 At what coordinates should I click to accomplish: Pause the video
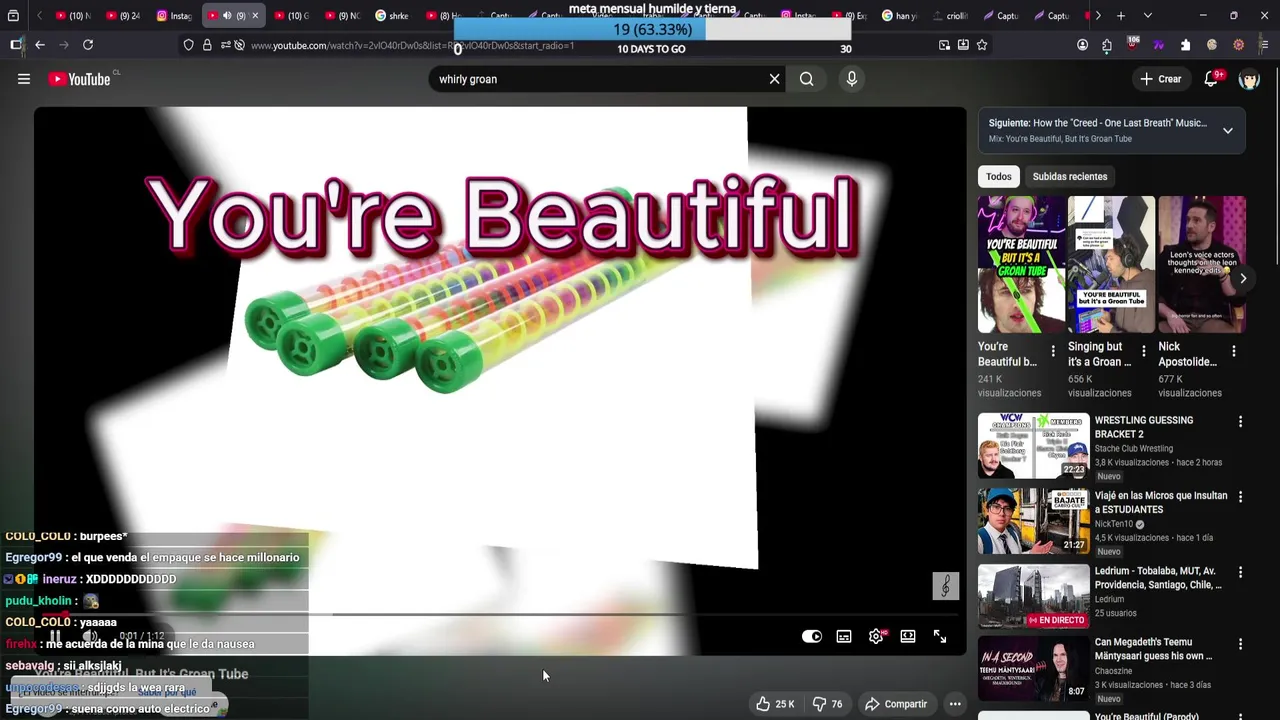coord(56,636)
